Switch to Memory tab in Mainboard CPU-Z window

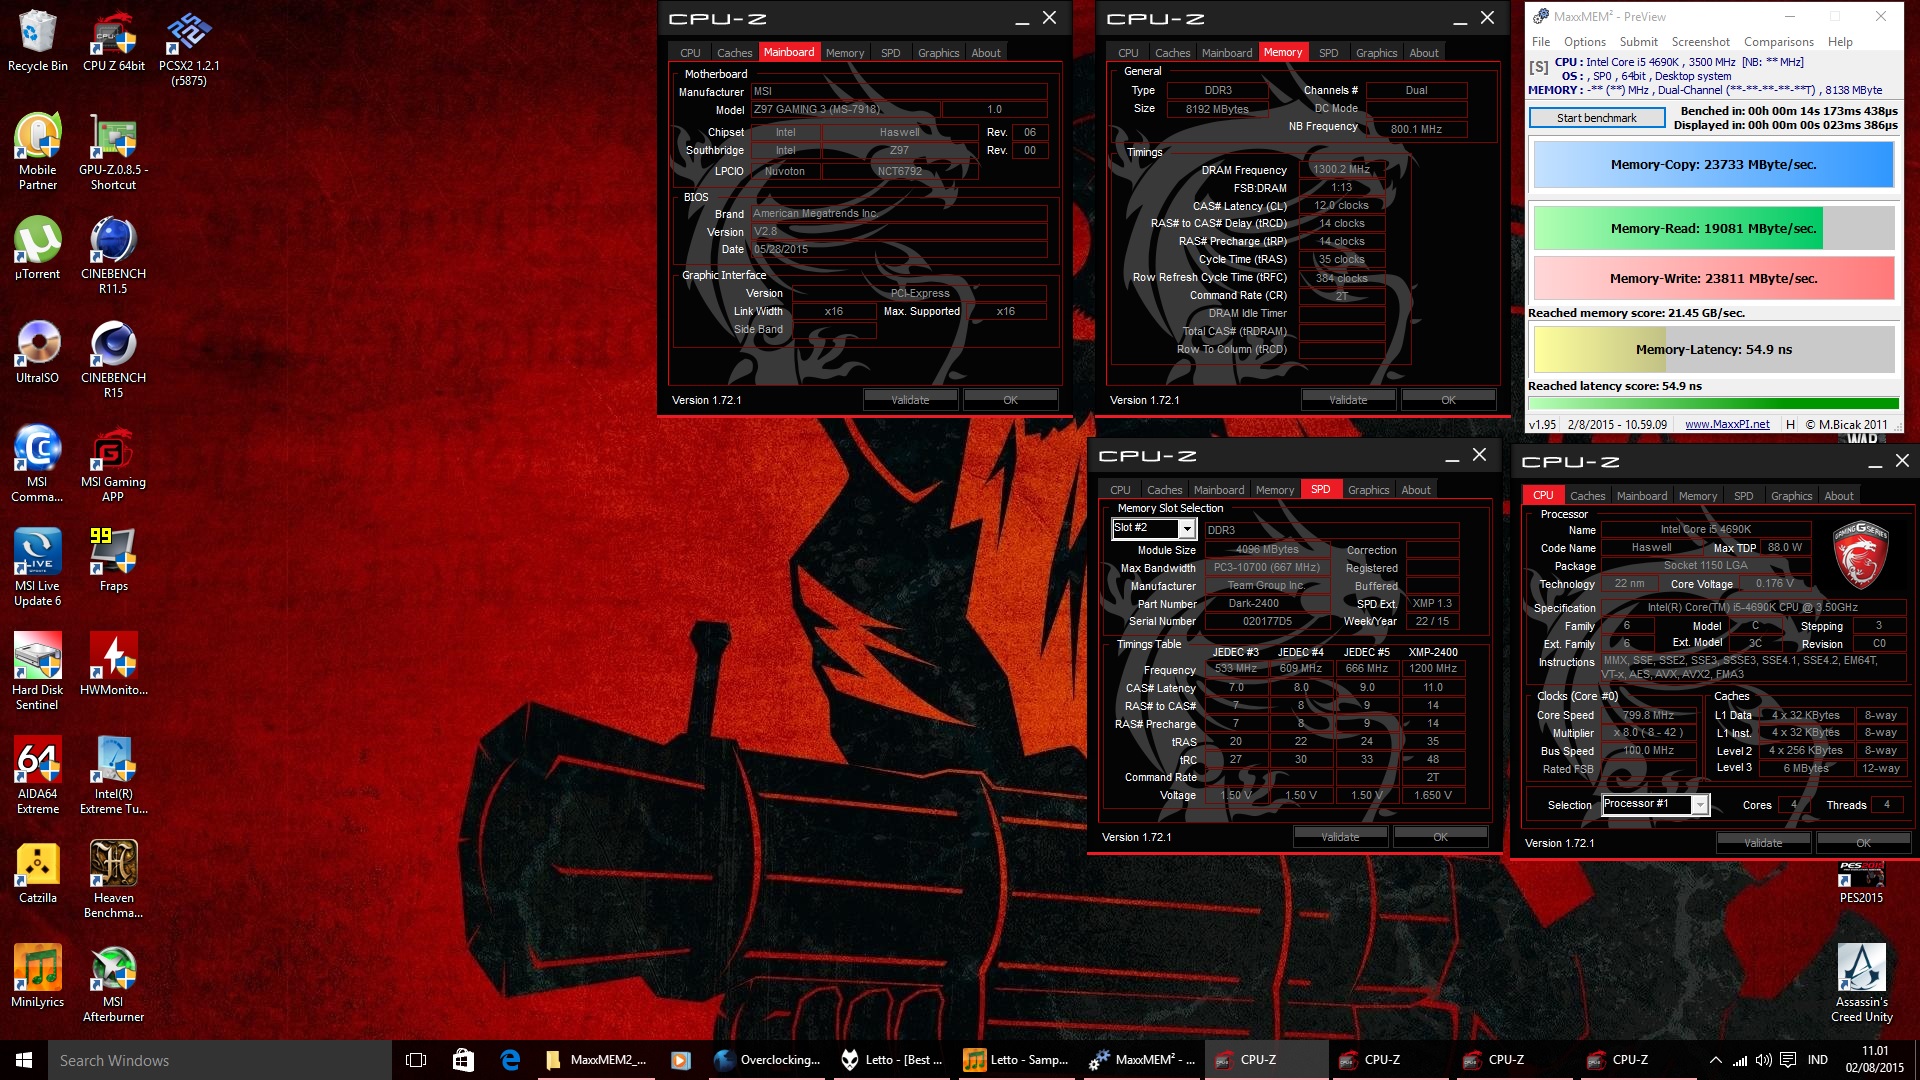pyautogui.click(x=845, y=53)
